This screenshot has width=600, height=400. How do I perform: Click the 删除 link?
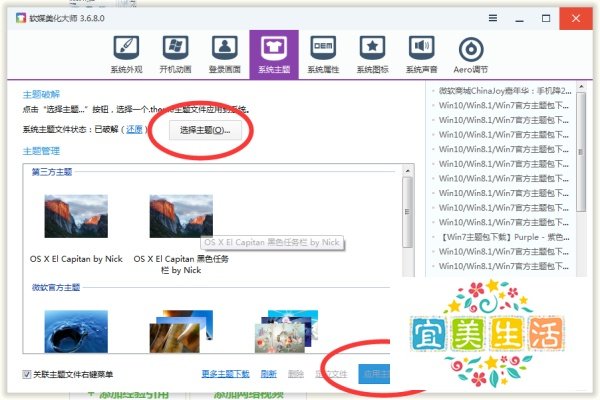[x=296, y=374]
